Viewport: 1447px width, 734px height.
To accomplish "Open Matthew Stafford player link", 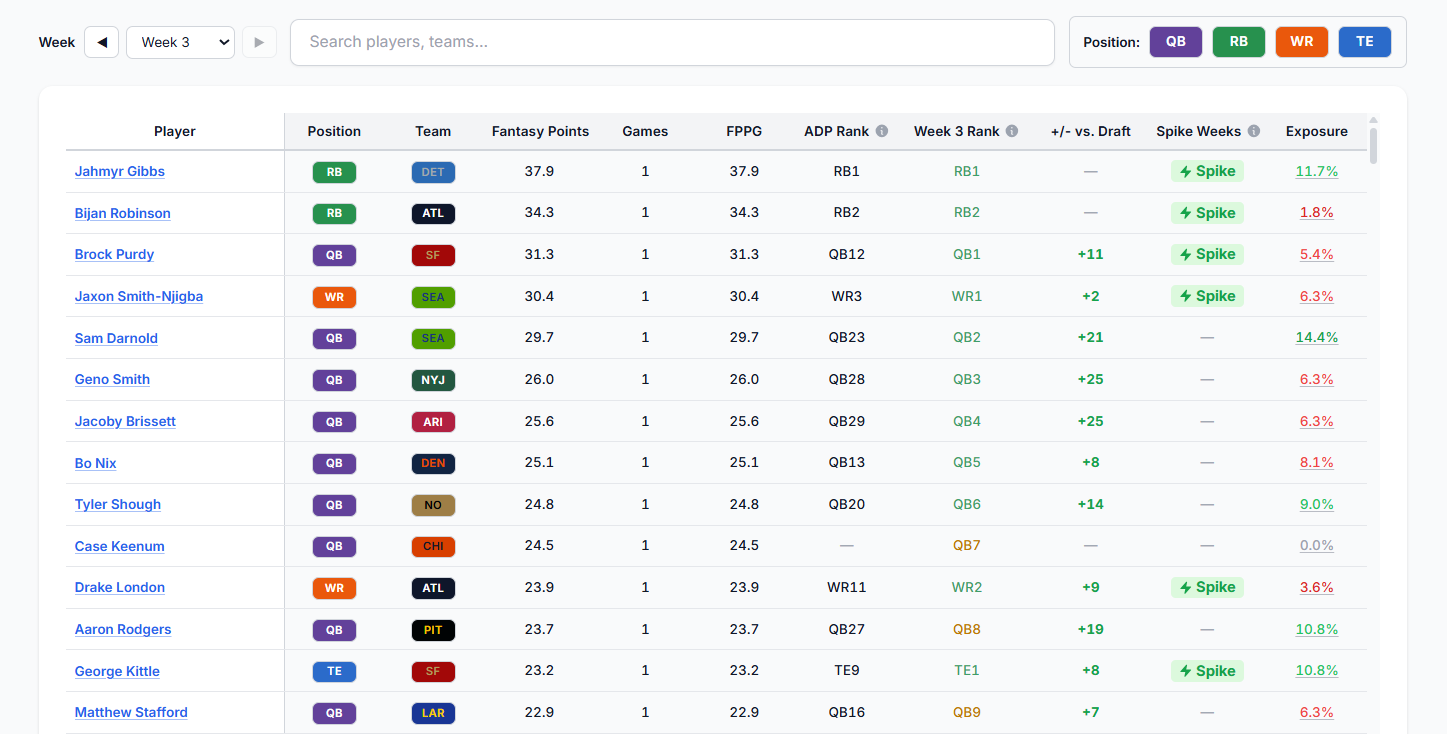I will pyautogui.click(x=131, y=712).
